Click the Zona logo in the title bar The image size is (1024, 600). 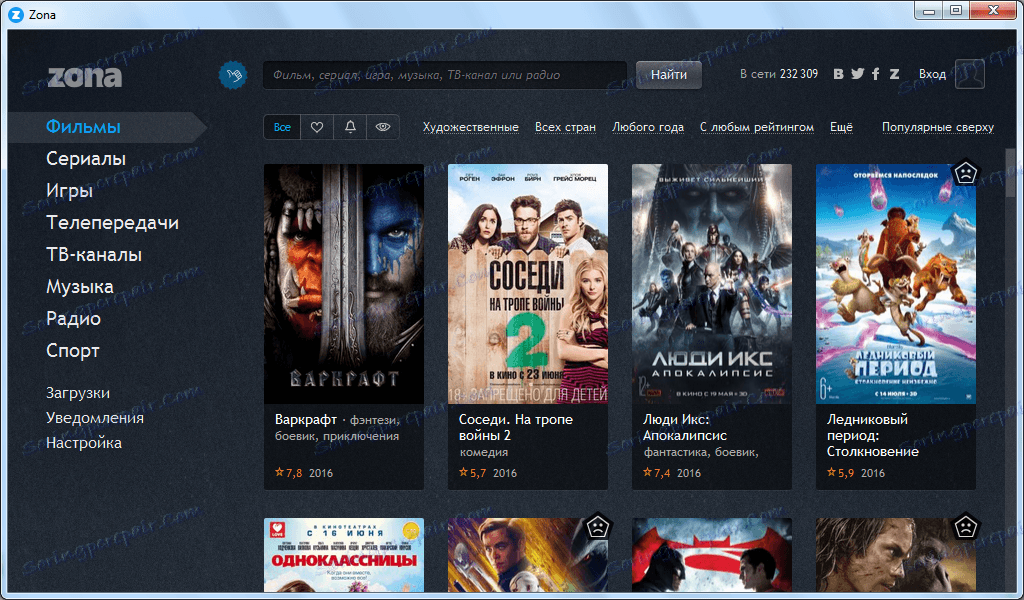coord(16,14)
